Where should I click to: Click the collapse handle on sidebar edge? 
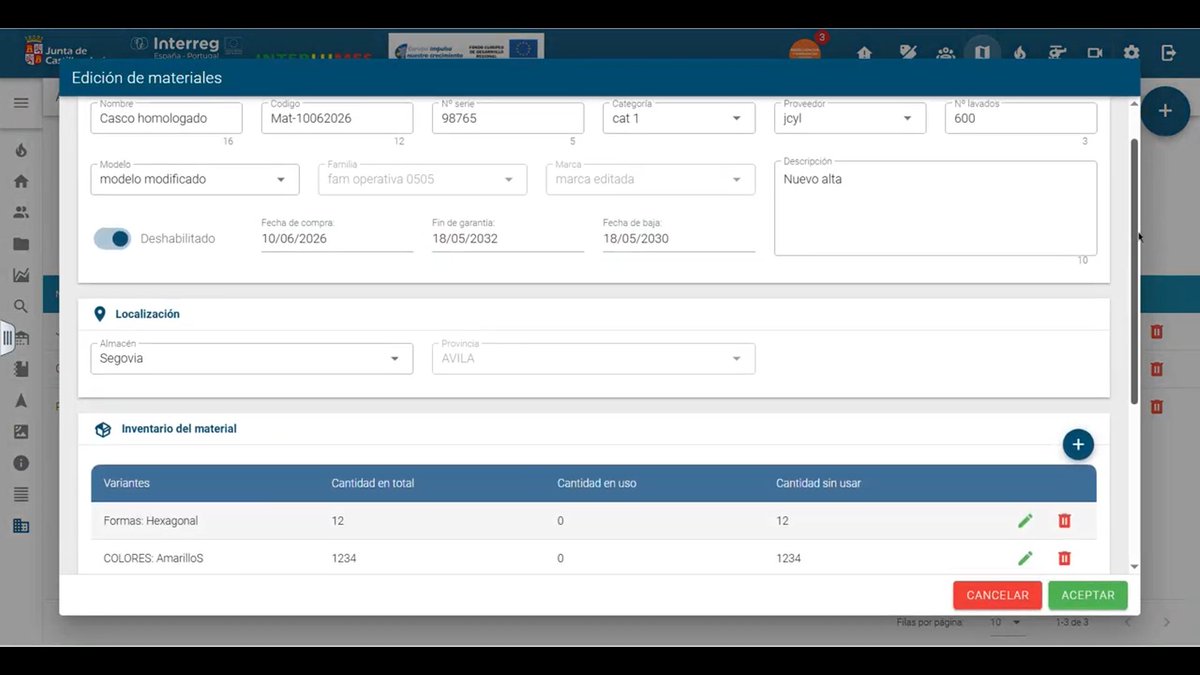[x=7, y=338]
